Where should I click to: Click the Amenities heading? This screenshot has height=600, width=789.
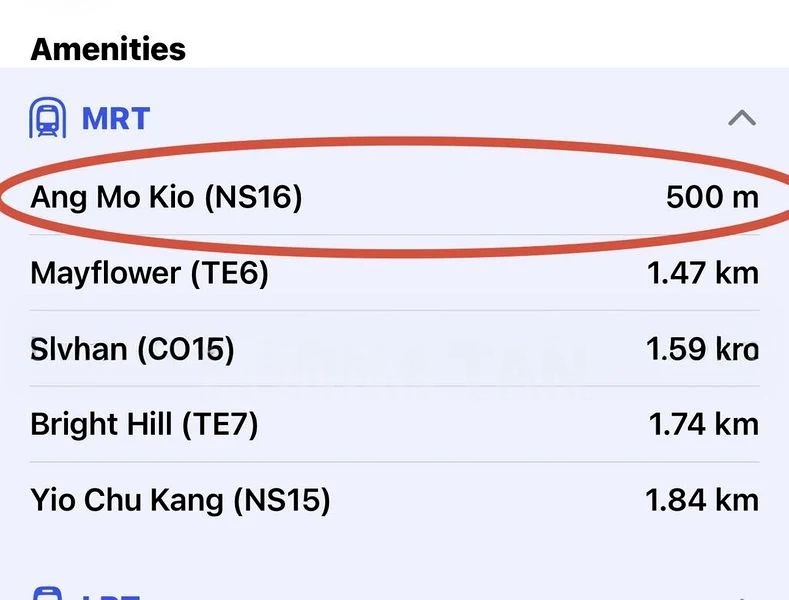click(x=108, y=48)
